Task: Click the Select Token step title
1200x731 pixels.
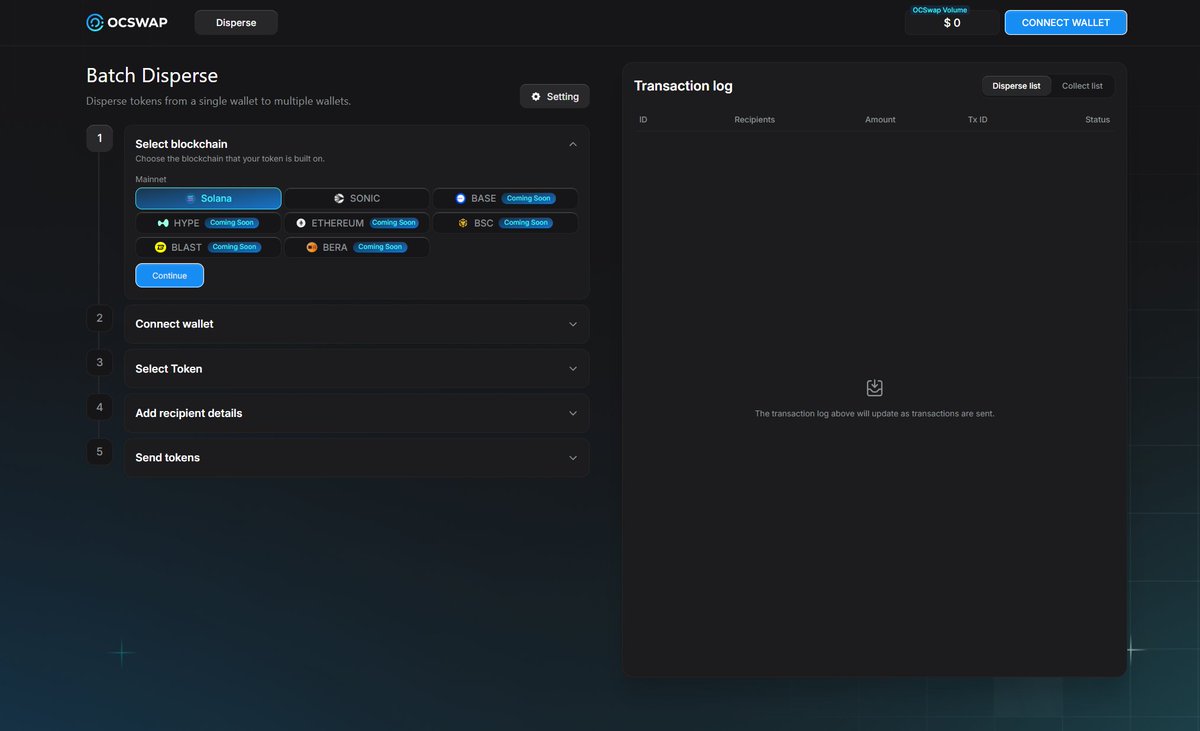Action: click(168, 369)
